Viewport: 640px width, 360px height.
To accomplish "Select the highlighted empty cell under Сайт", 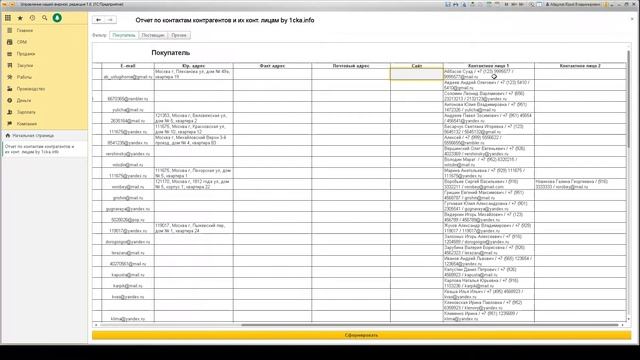I will [x=417, y=74].
